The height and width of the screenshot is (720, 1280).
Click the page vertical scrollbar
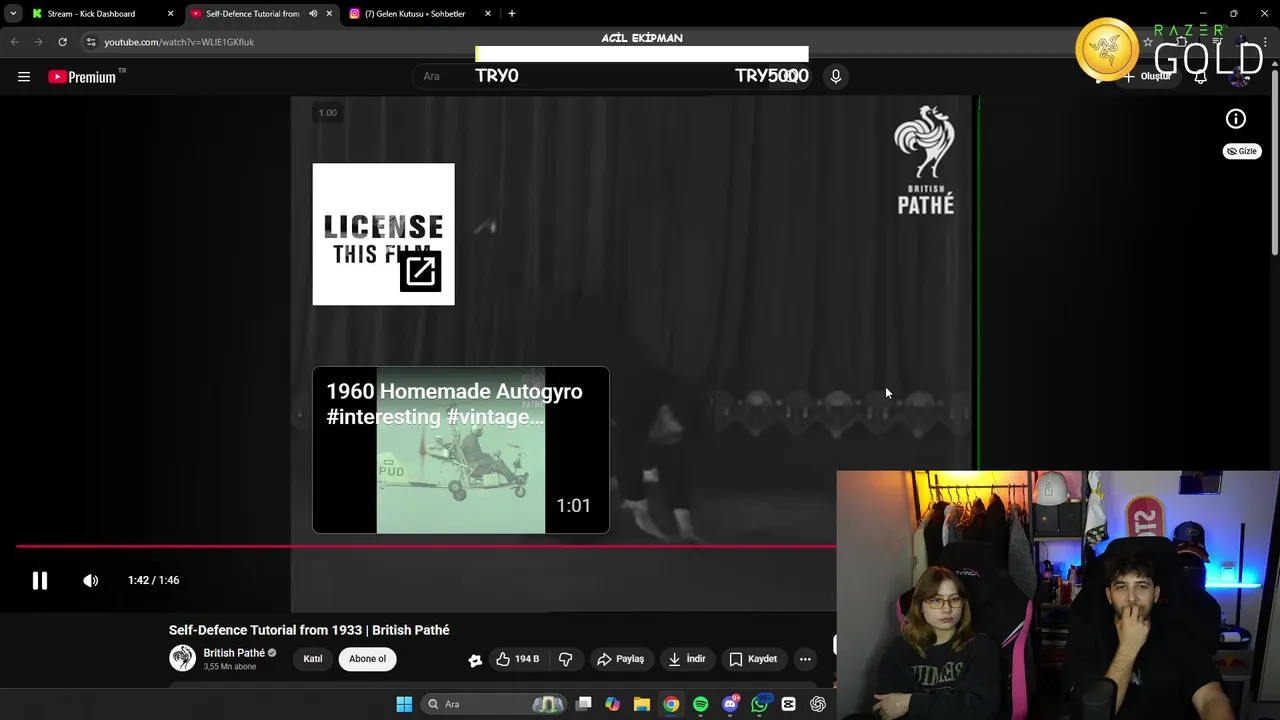(1274, 160)
